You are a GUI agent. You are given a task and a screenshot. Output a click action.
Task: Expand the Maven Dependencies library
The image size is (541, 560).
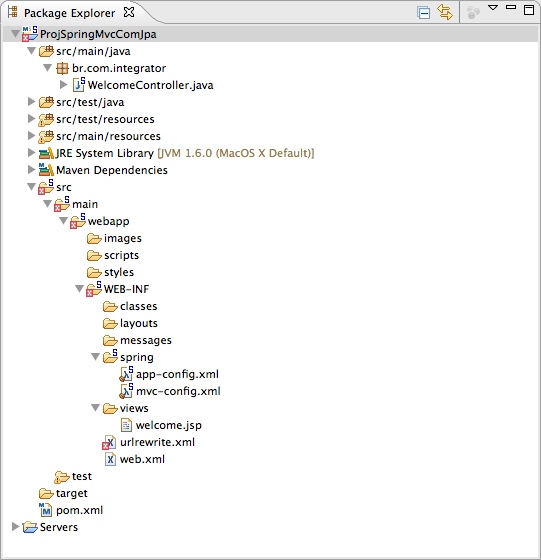click(x=31, y=170)
